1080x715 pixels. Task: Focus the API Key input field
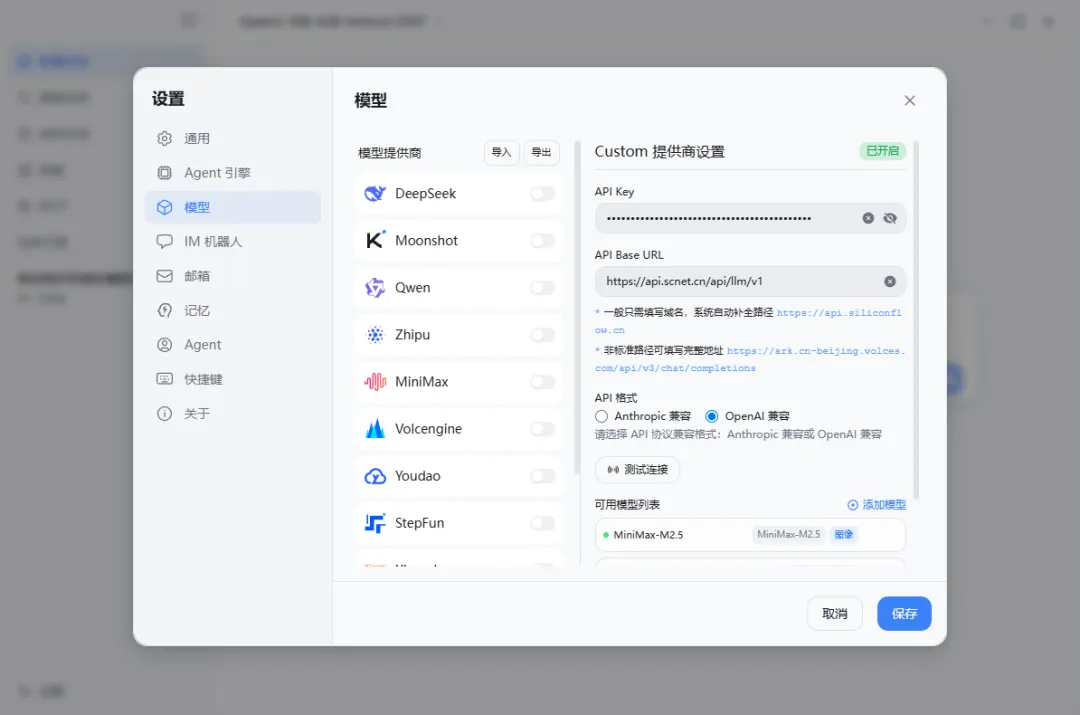[x=750, y=218]
